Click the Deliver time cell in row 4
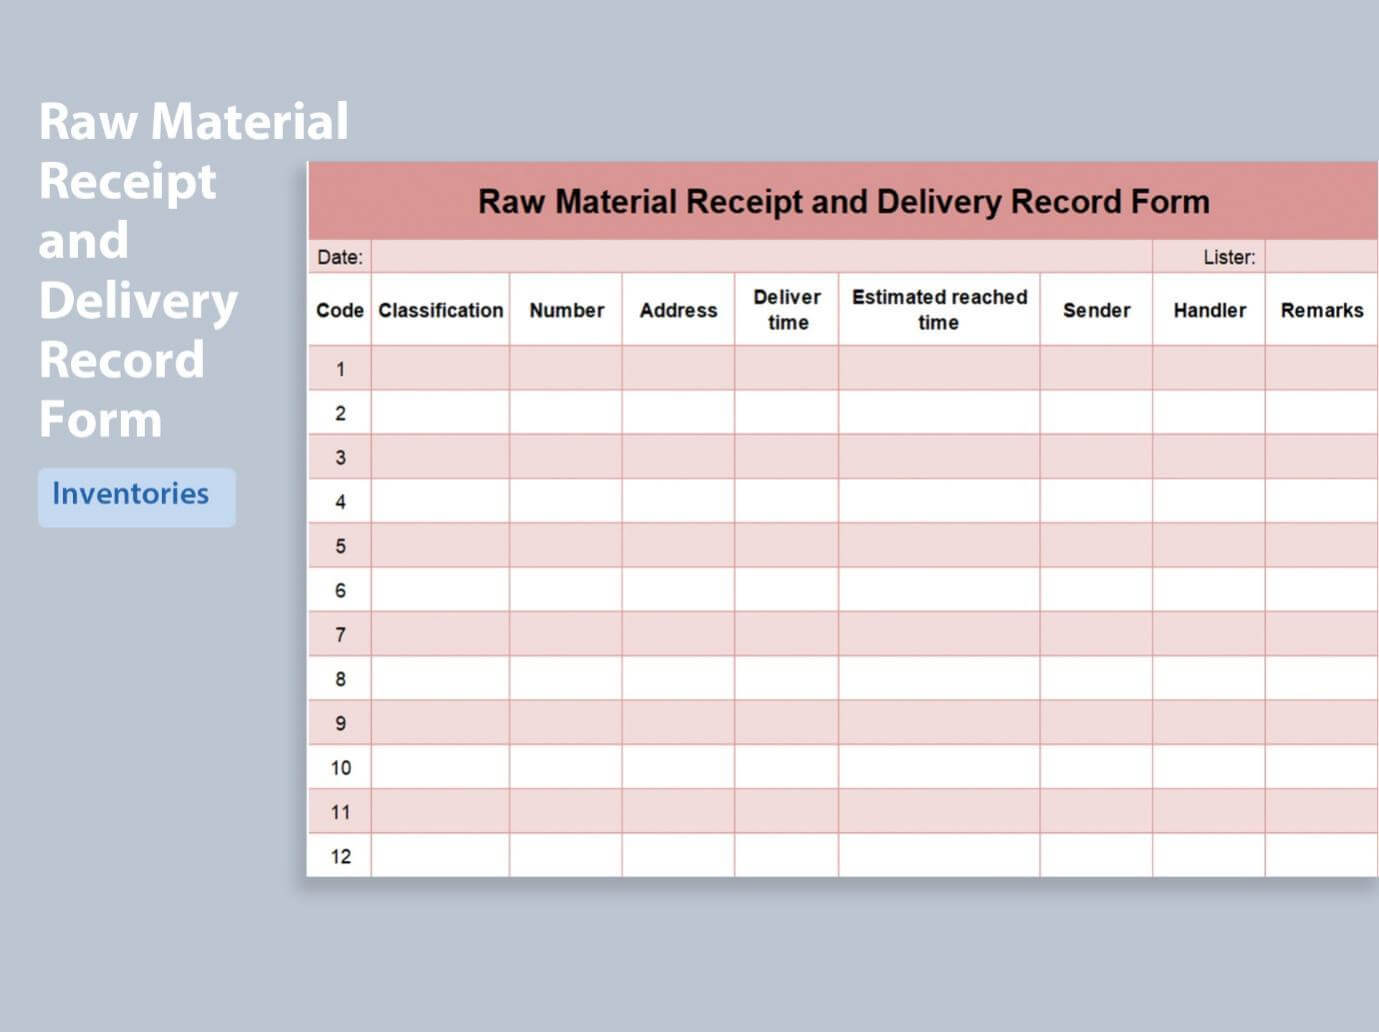 [786, 501]
